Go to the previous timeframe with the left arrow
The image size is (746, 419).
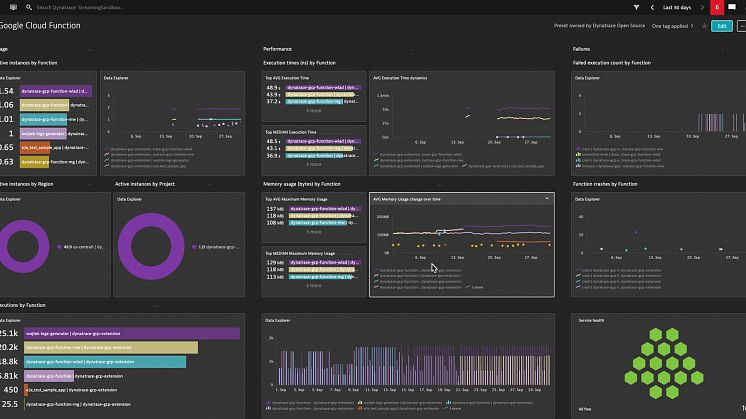[x=652, y=7]
